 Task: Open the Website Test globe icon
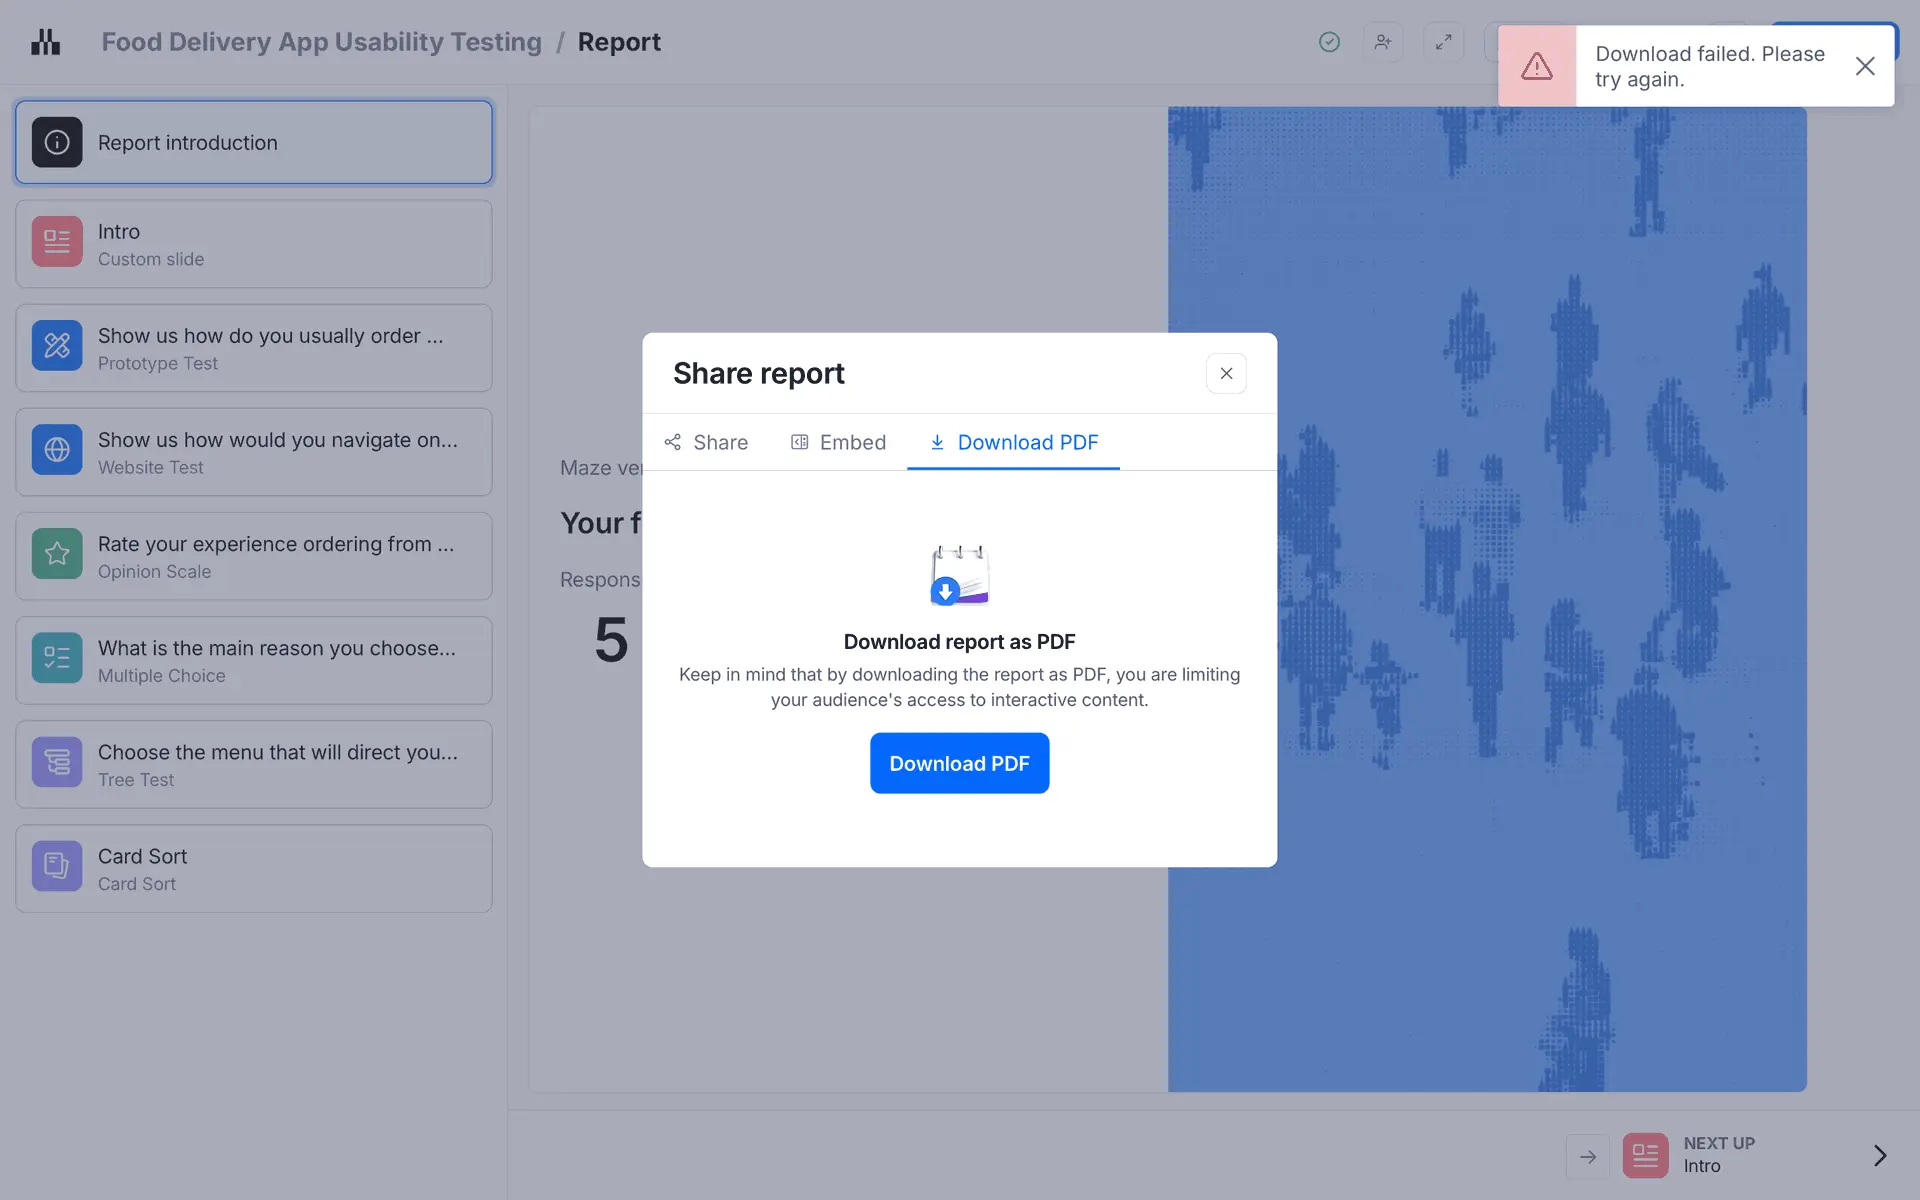pyautogui.click(x=57, y=450)
